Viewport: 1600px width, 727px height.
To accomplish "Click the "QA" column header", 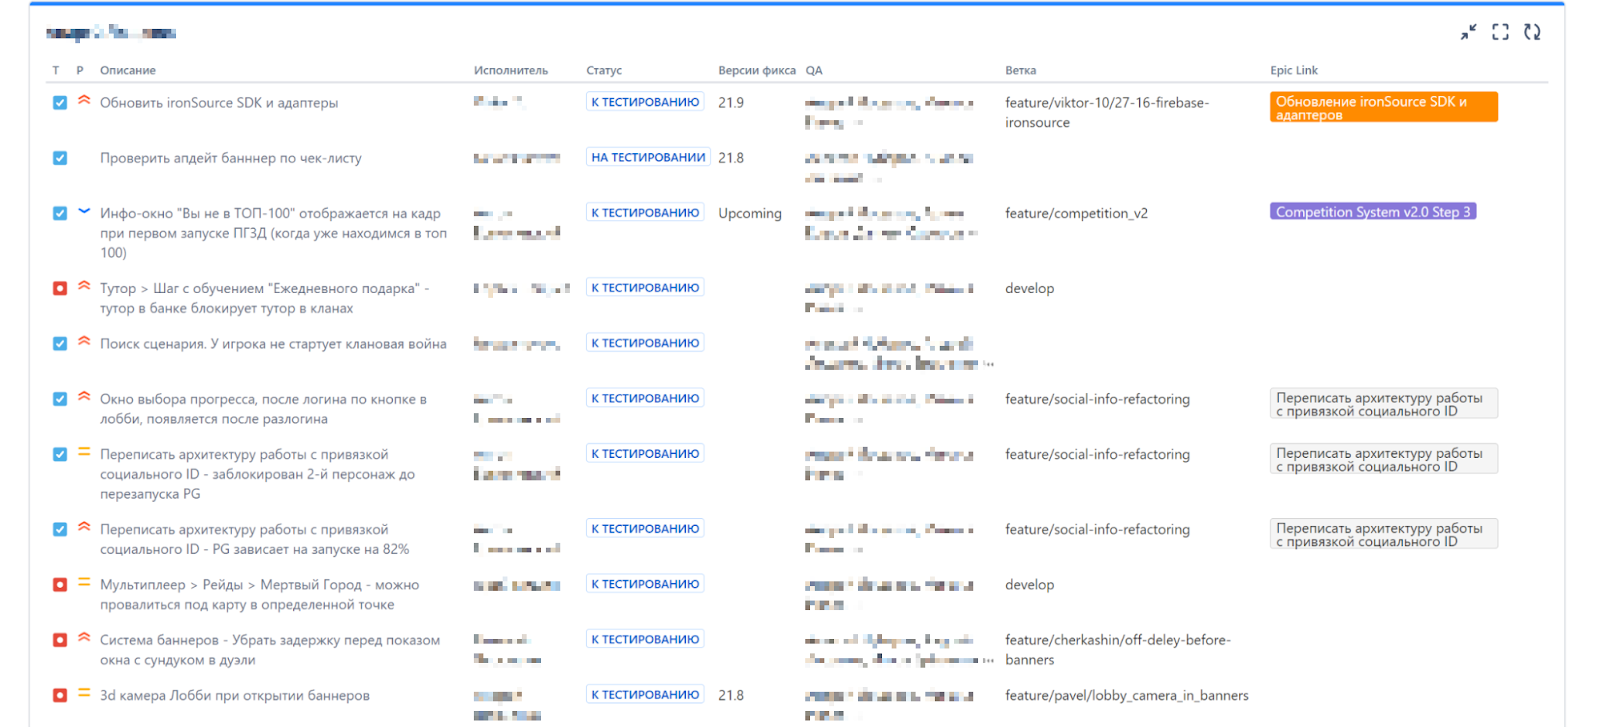I will (x=814, y=71).
